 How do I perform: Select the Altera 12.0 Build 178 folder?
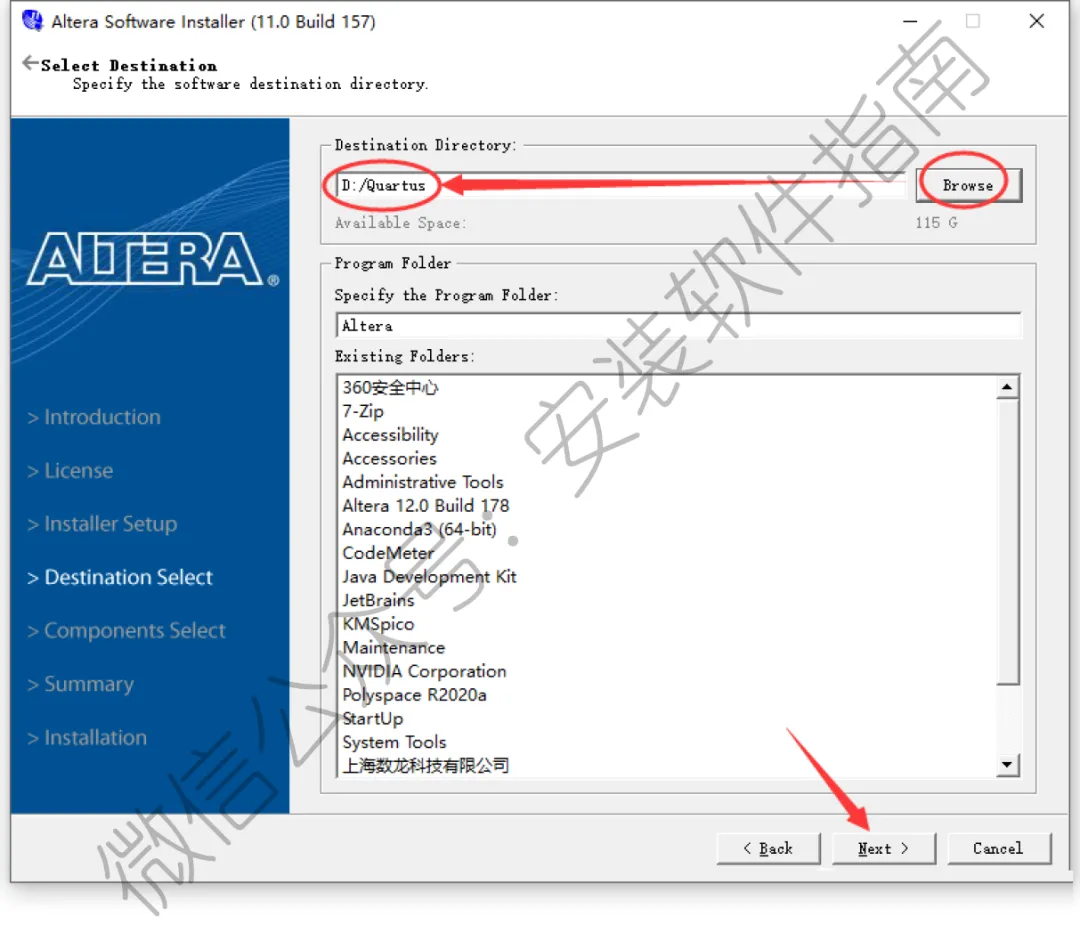click(x=426, y=505)
